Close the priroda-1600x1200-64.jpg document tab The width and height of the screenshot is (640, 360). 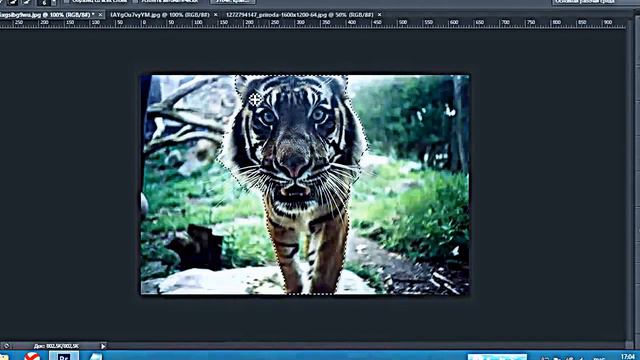[380, 15]
